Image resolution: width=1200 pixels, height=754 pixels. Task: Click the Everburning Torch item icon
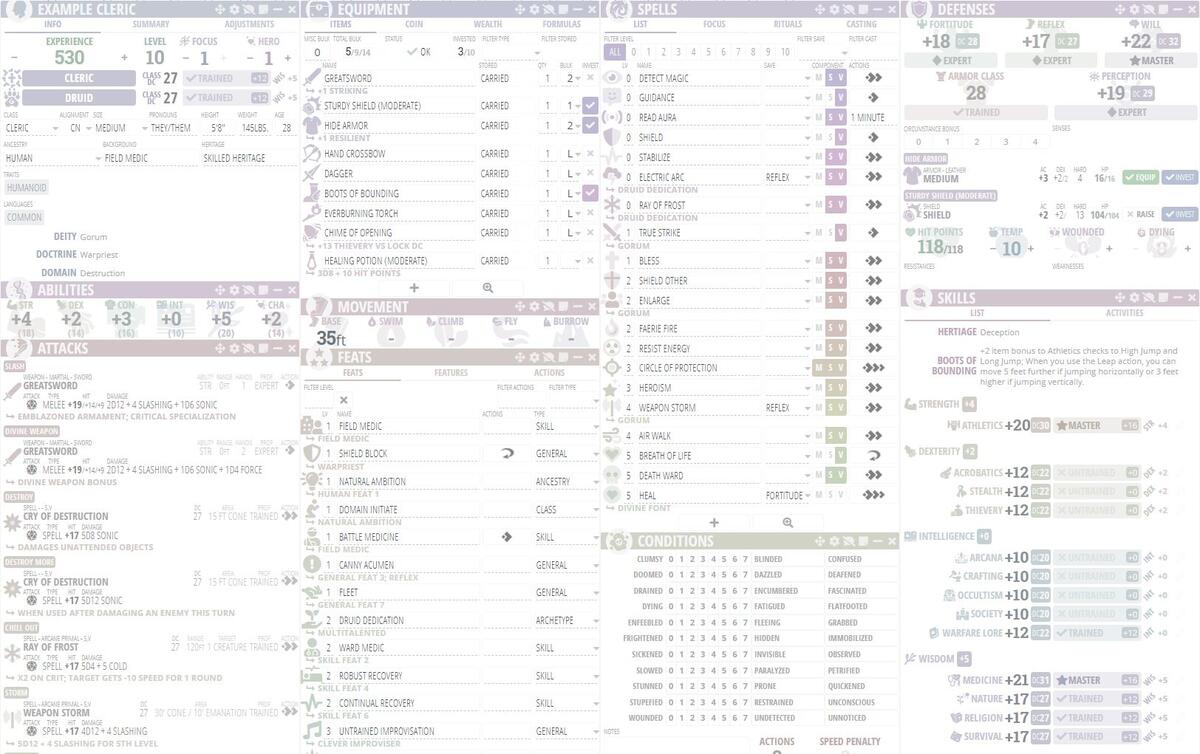pyautogui.click(x=311, y=213)
